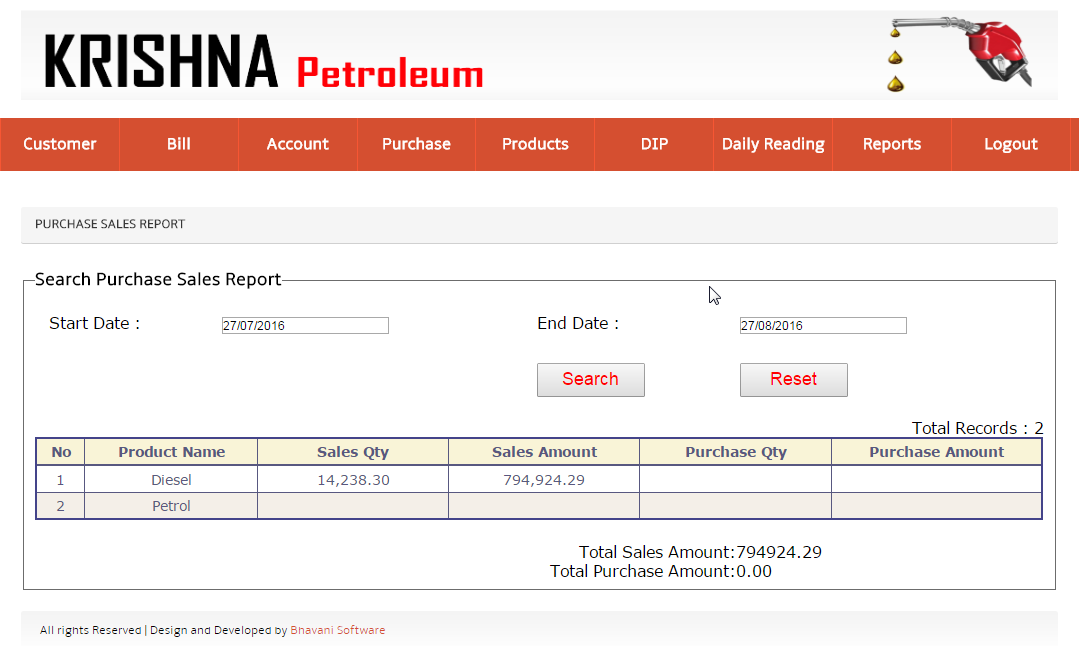
Task: Click the Product Name column header
Action: click(x=171, y=452)
